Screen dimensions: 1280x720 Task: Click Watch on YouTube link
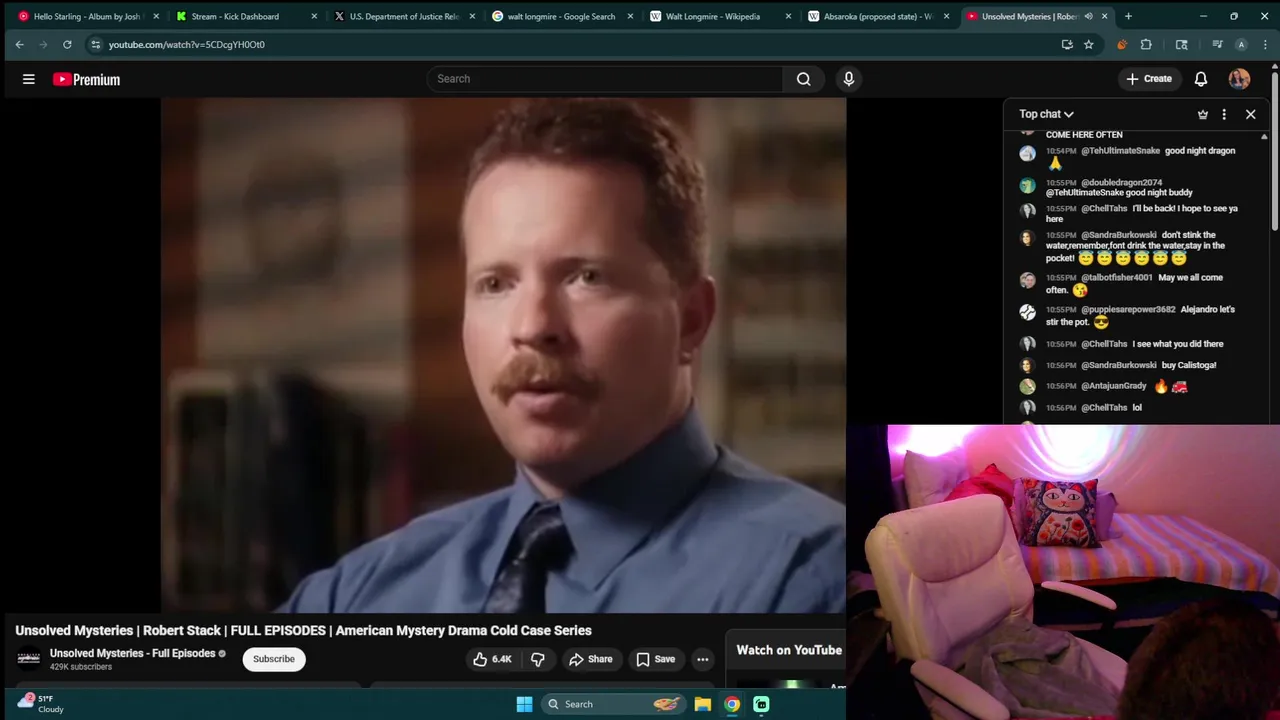coord(789,650)
